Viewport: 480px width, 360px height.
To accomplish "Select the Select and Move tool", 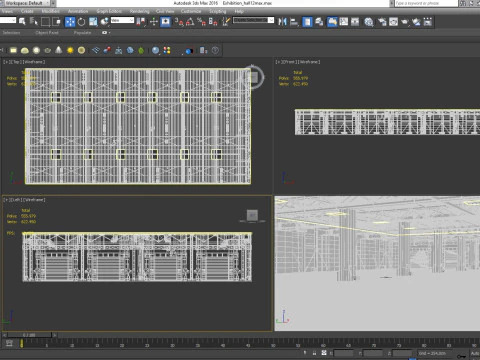I will 70,22.
